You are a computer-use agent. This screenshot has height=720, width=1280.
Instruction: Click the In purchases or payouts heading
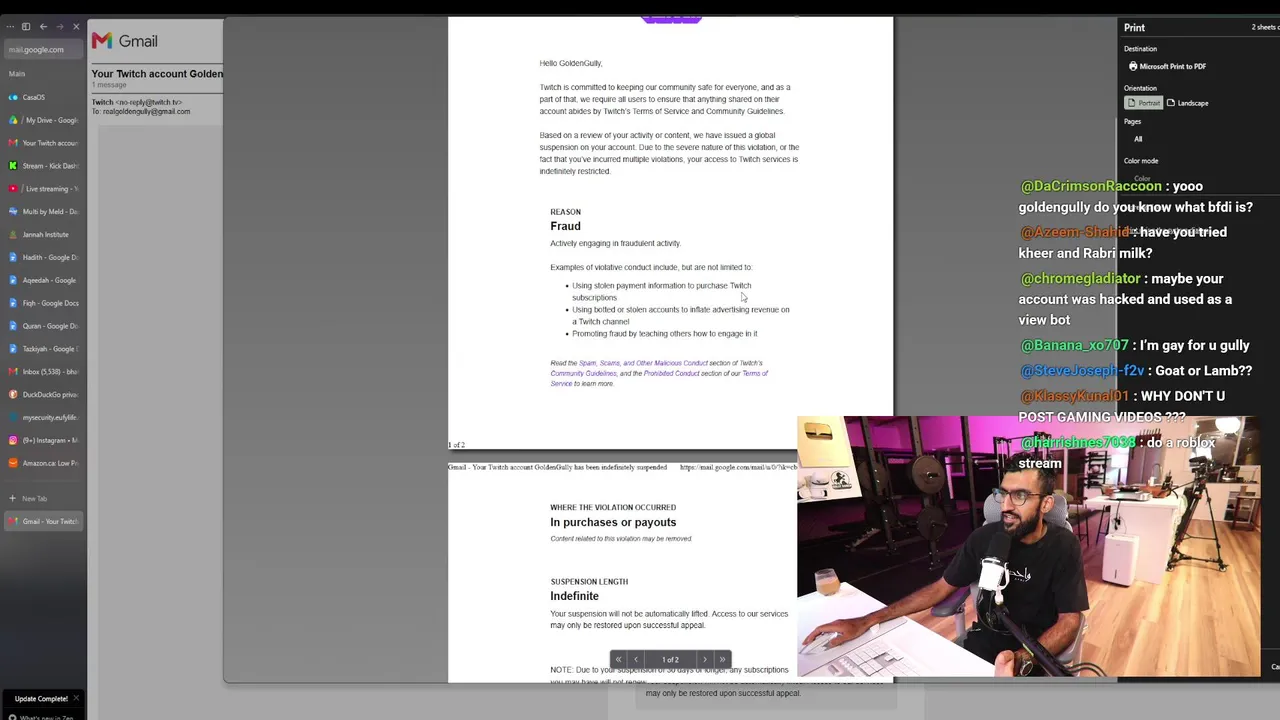[x=613, y=522]
